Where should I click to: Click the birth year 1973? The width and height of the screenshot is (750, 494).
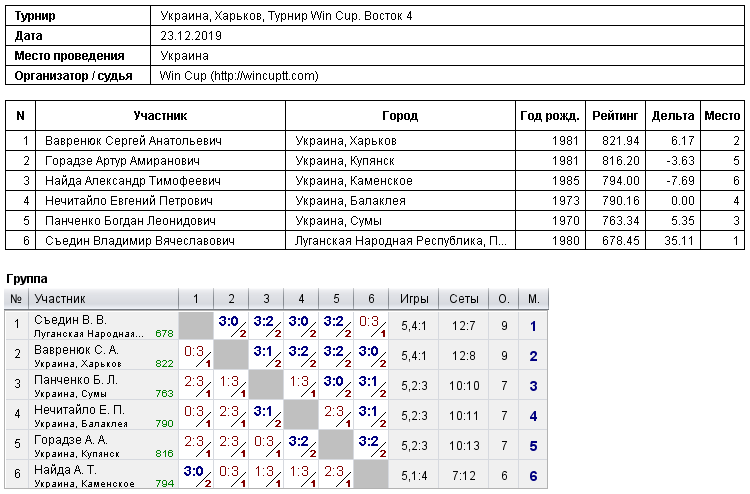[x=565, y=201]
